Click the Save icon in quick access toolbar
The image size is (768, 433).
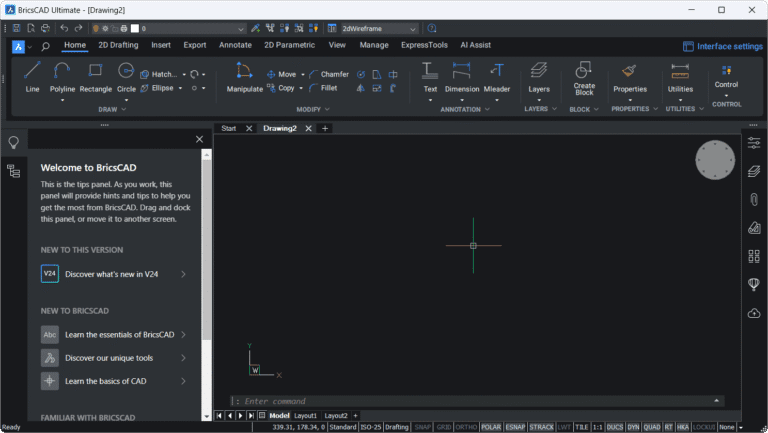click(x=16, y=28)
